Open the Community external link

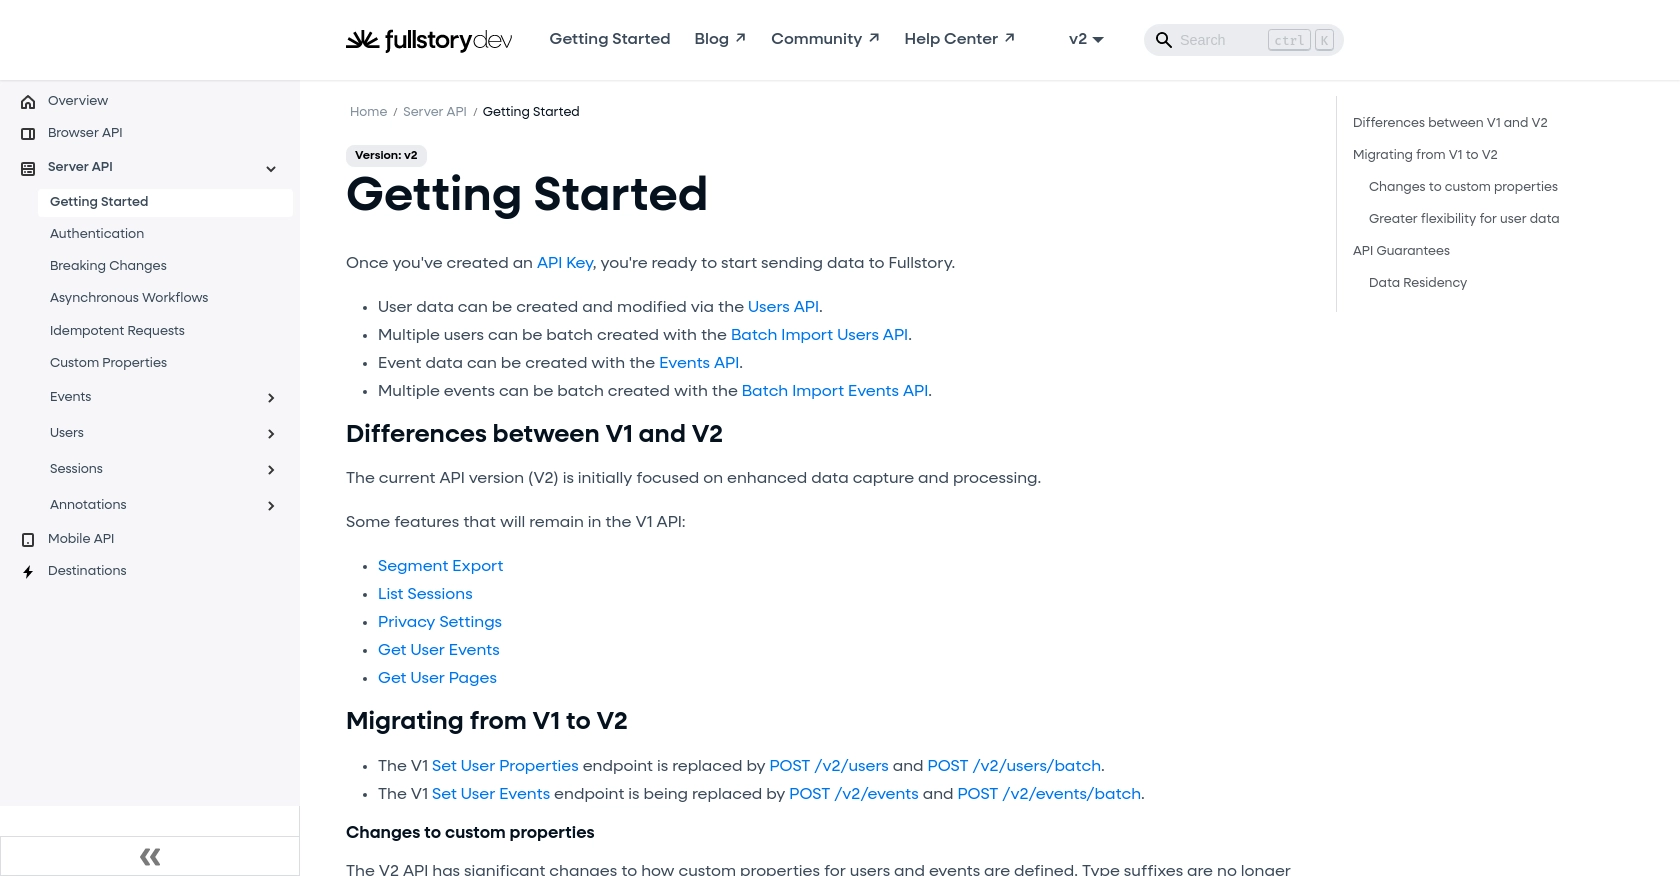pos(825,39)
